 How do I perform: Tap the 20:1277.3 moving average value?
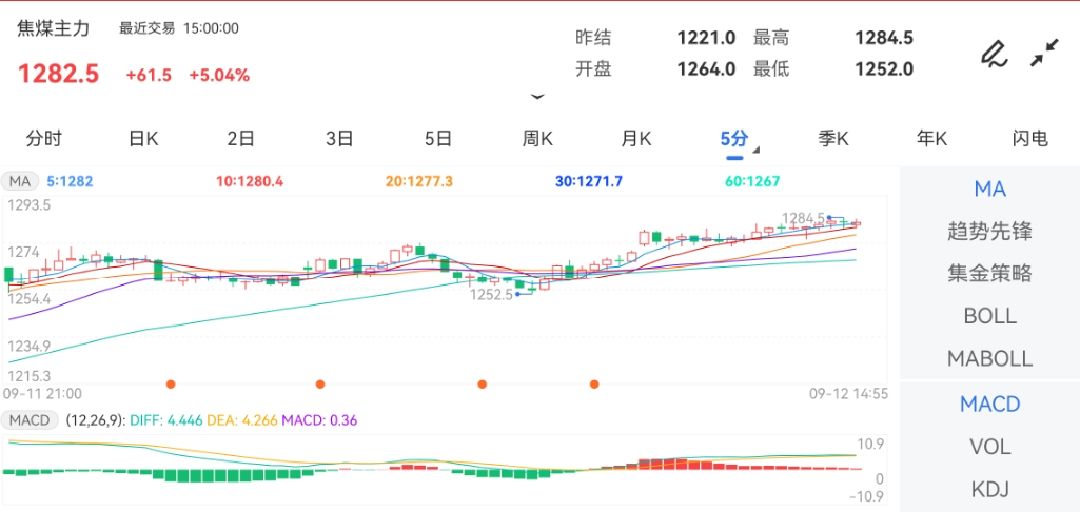[419, 182]
